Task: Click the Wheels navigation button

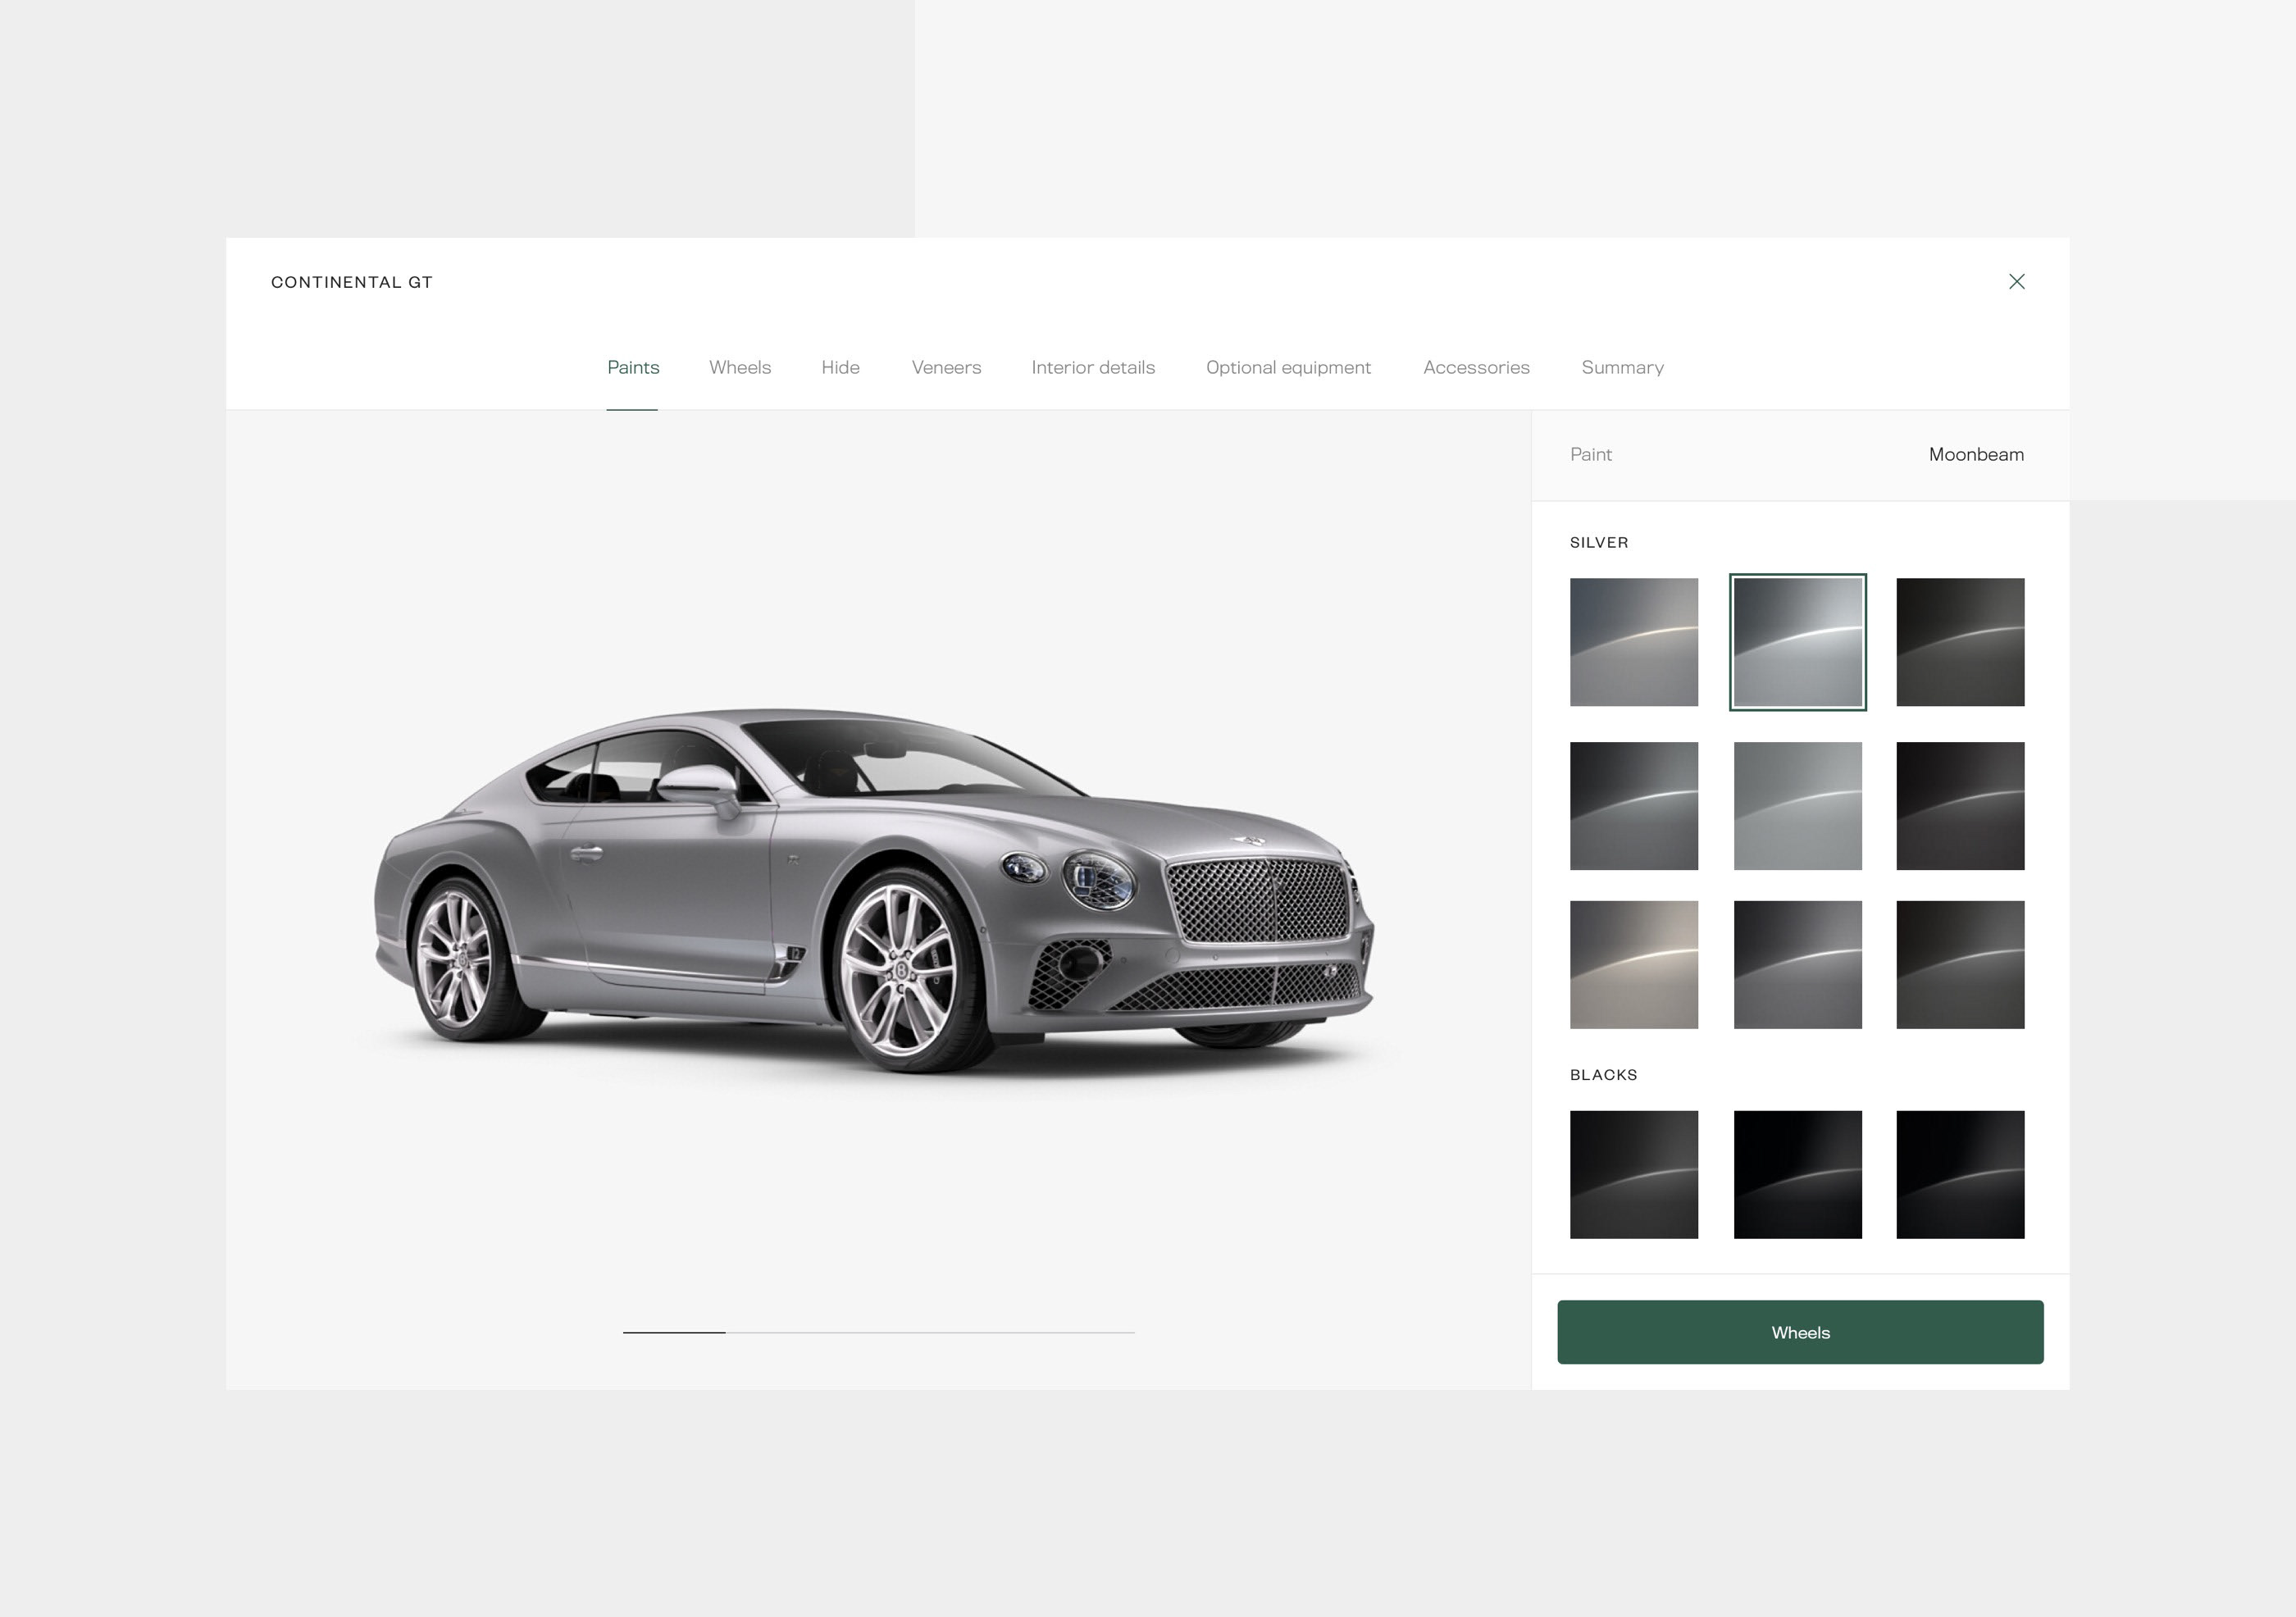Action: pyautogui.click(x=740, y=366)
